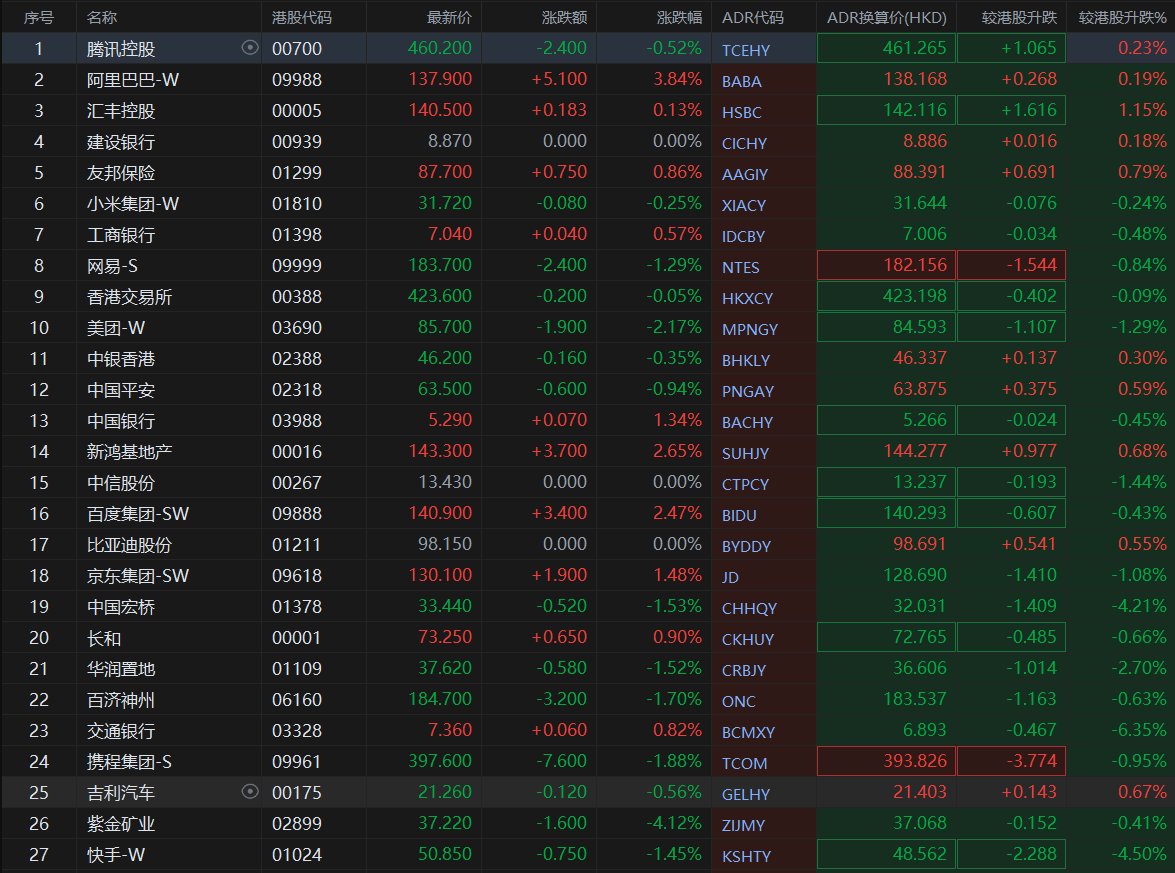This screenshot has height=873, width=1175.
Task: Open the NTES ADR code
Action: pos(740,268)
